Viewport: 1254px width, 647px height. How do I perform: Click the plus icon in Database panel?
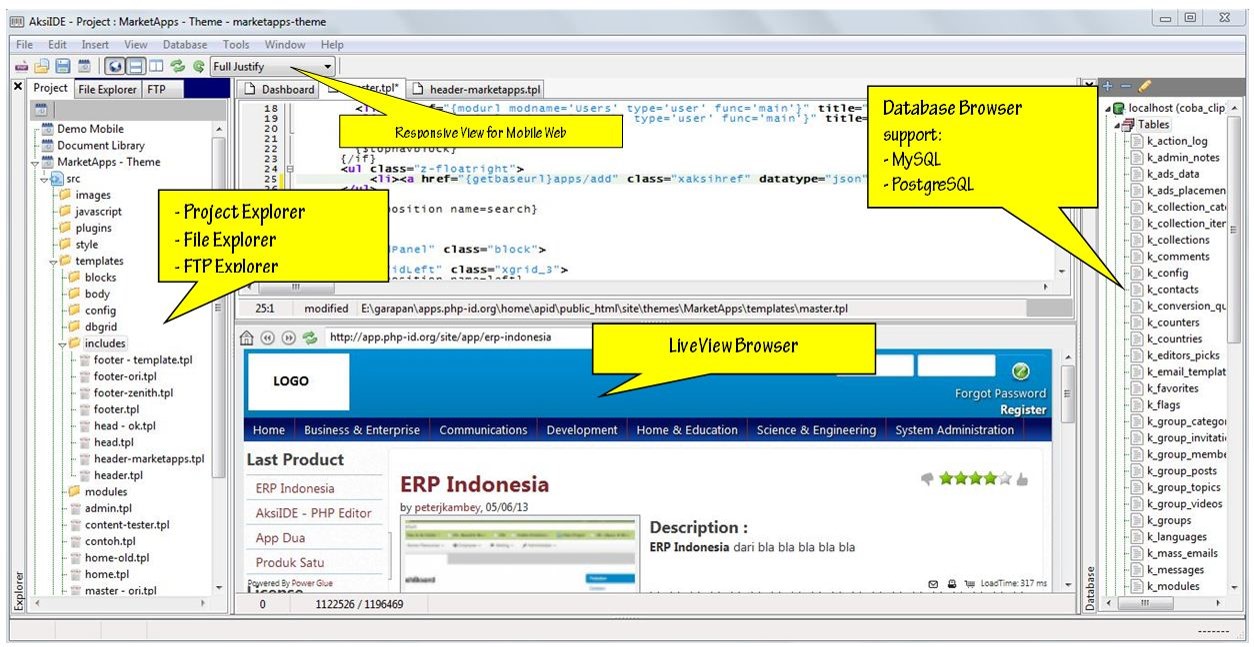1108,86
